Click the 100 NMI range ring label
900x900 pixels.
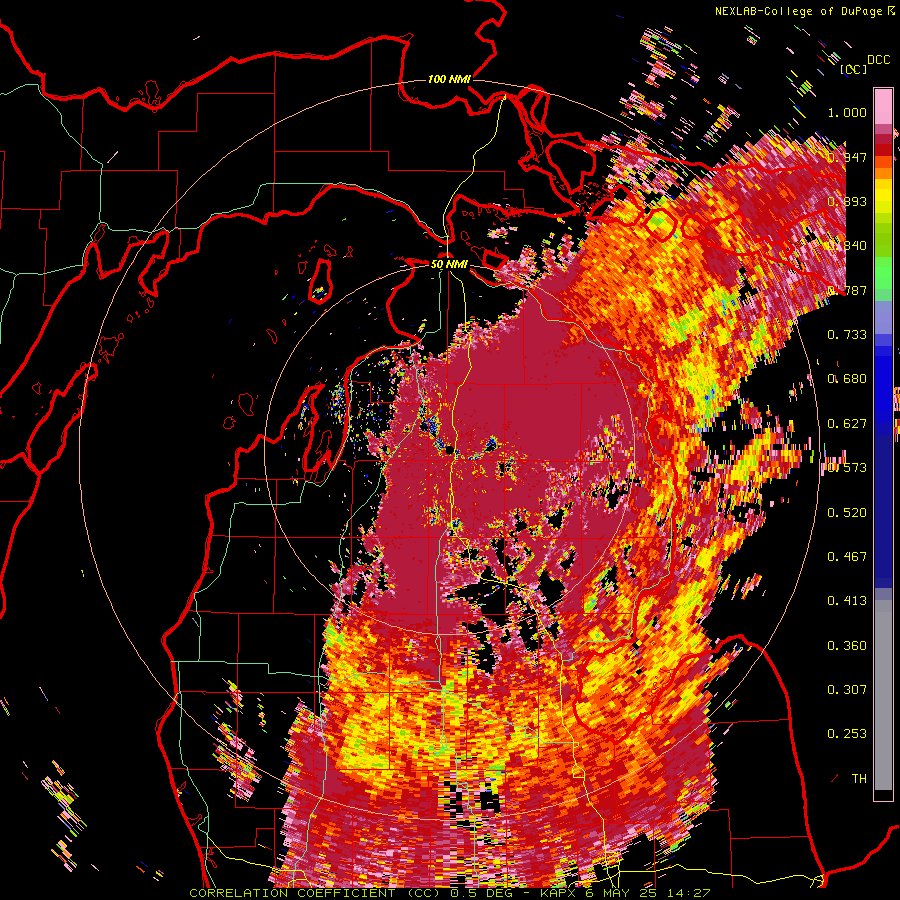click(449, 79)
